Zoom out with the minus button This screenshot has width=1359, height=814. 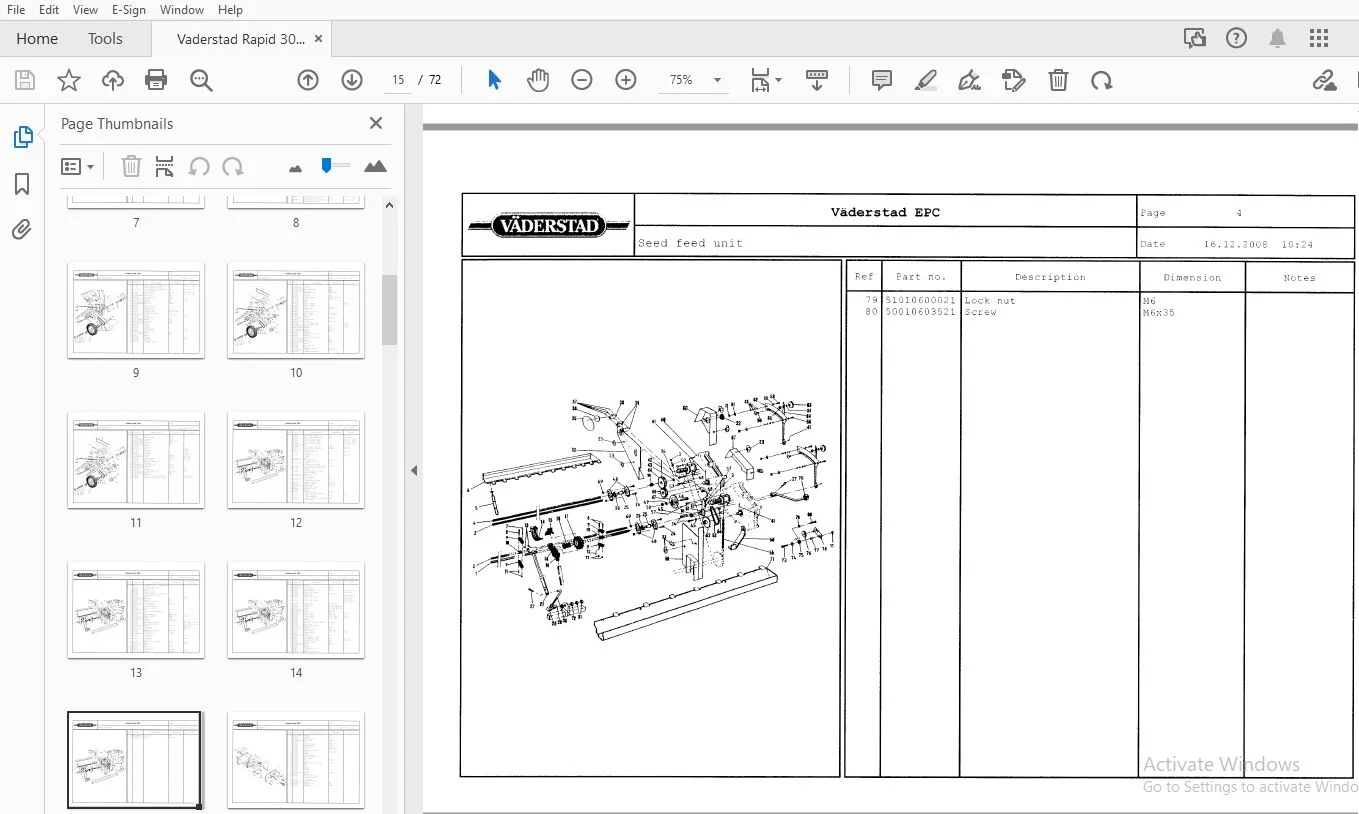582,80
